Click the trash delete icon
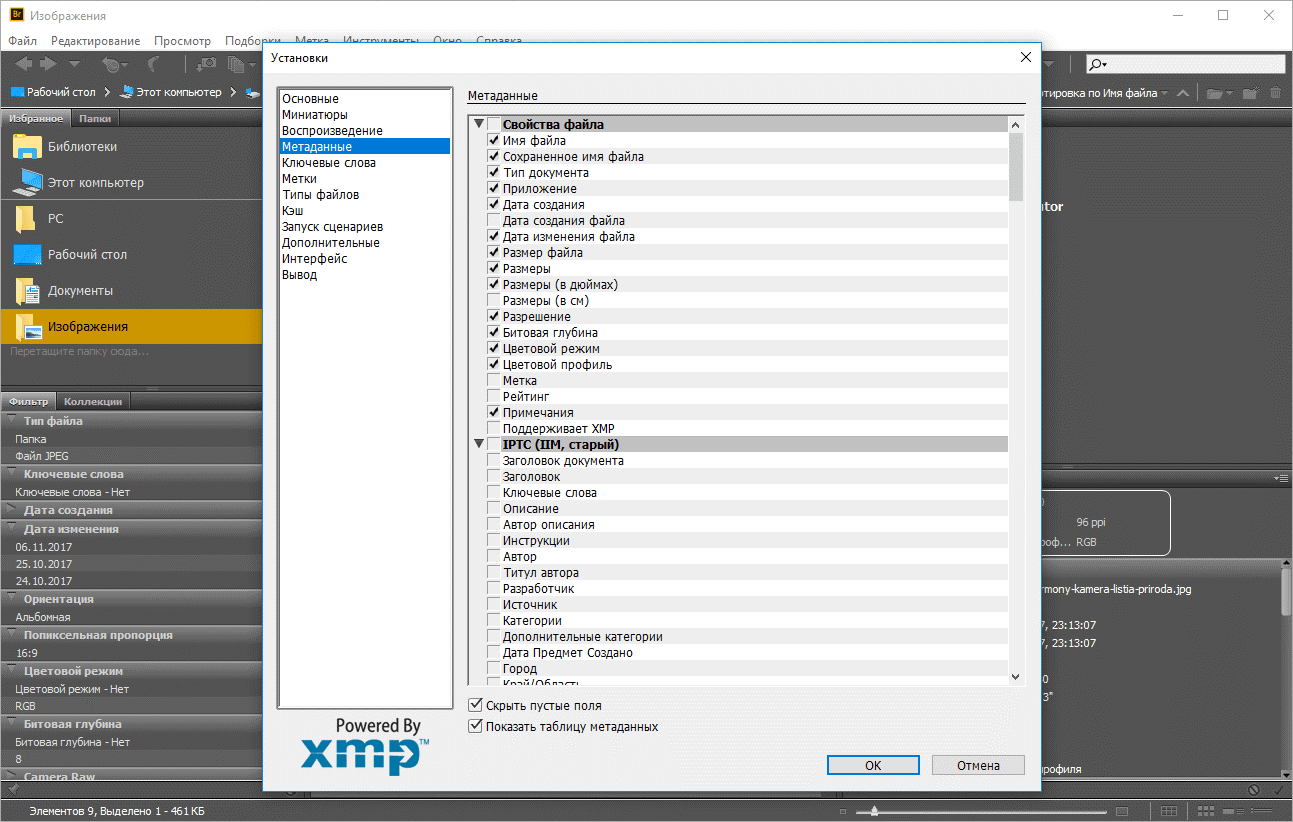Screen dimensions: 1293x822 [x=1275, y=93]
